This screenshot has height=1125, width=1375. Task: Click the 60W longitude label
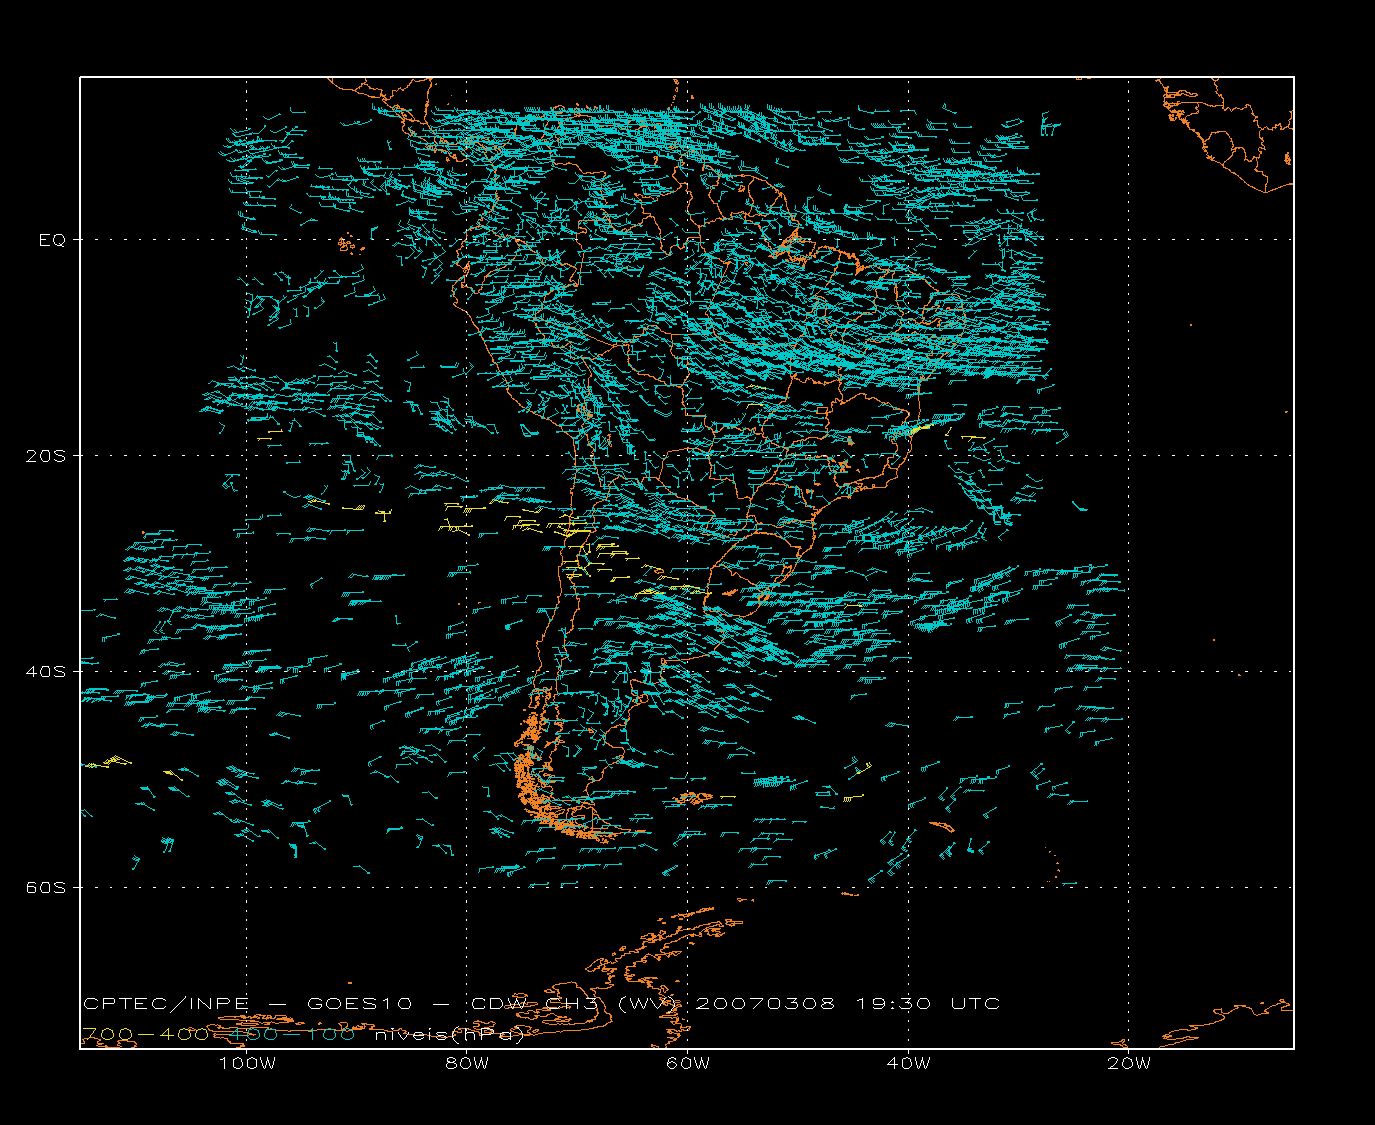pos(688,1063)
